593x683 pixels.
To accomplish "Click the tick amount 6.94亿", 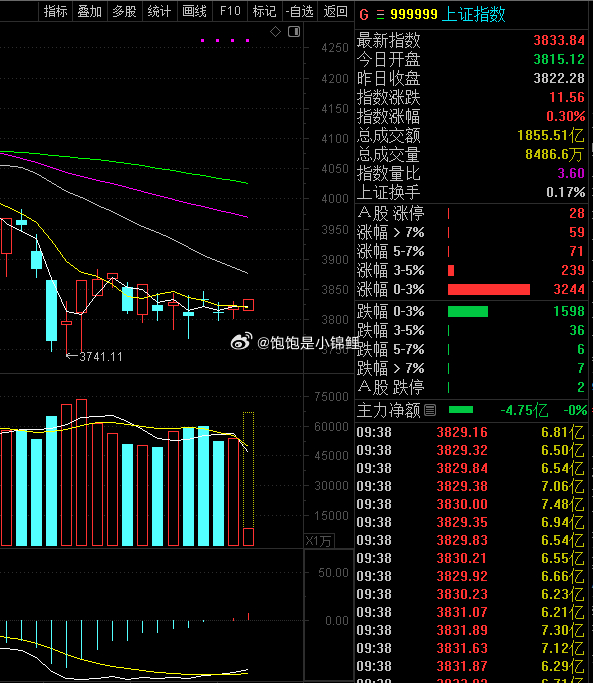I will pyautogui.click(x=563, y=522).
